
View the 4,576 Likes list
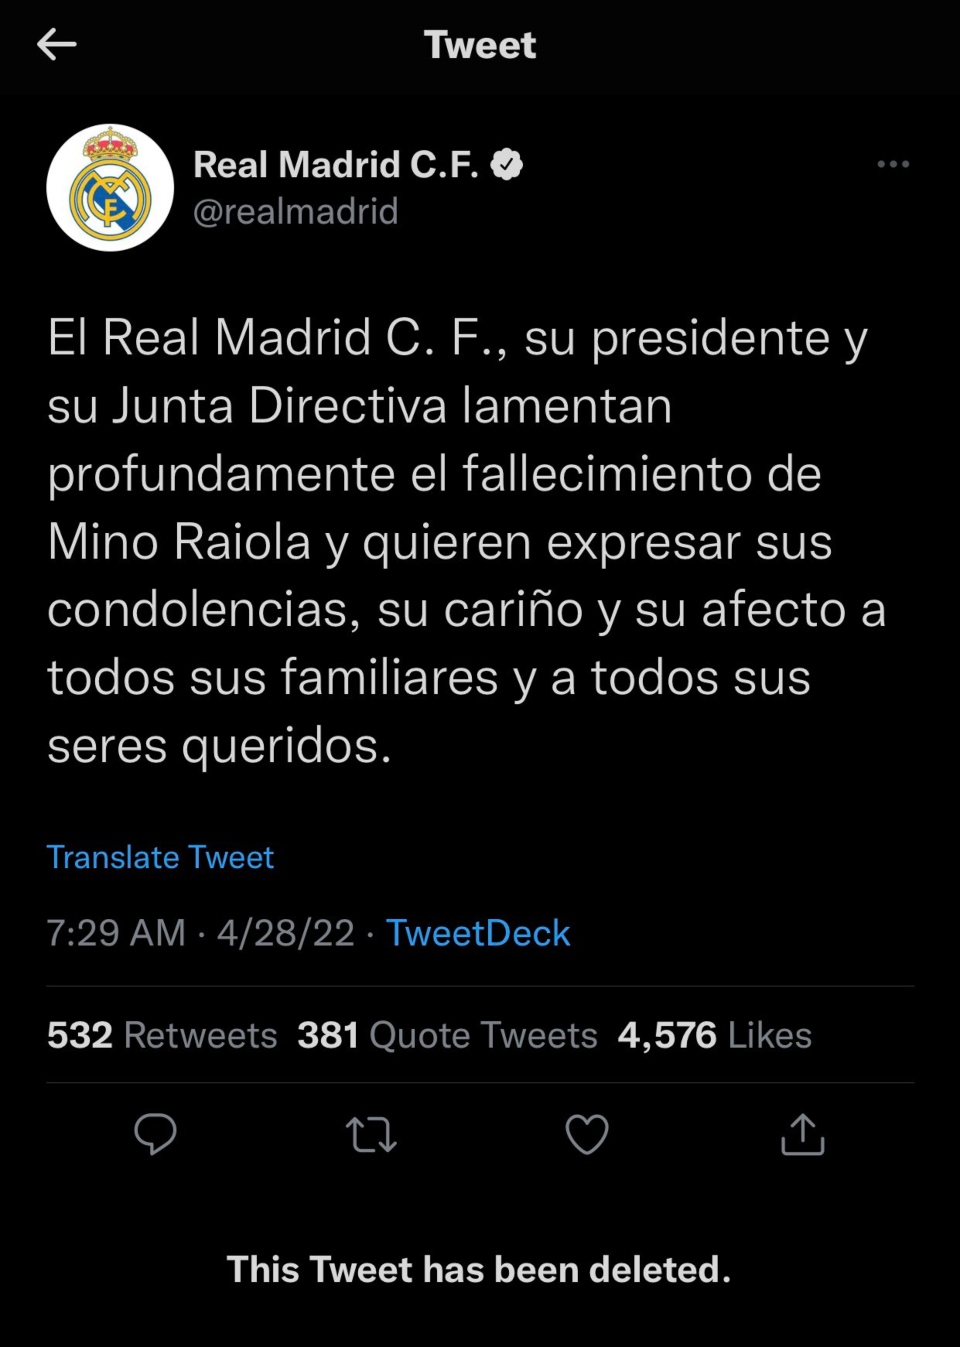(x=714, y=1035)
